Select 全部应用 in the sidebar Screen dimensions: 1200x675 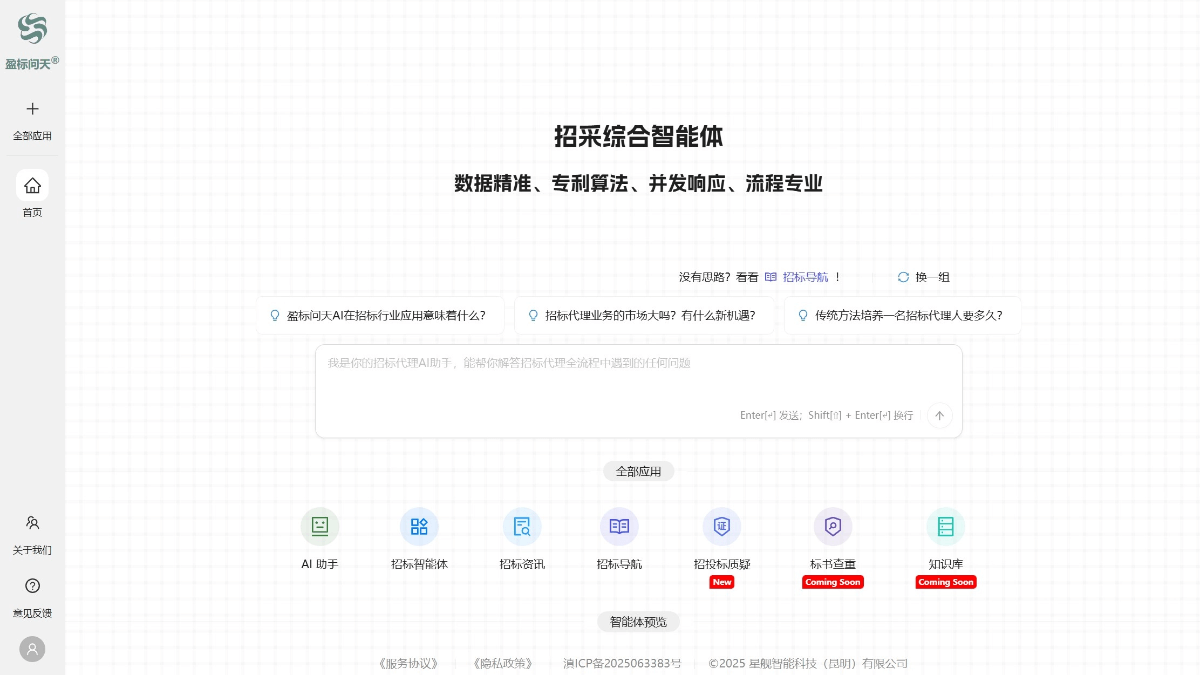[x=32, y=120]
